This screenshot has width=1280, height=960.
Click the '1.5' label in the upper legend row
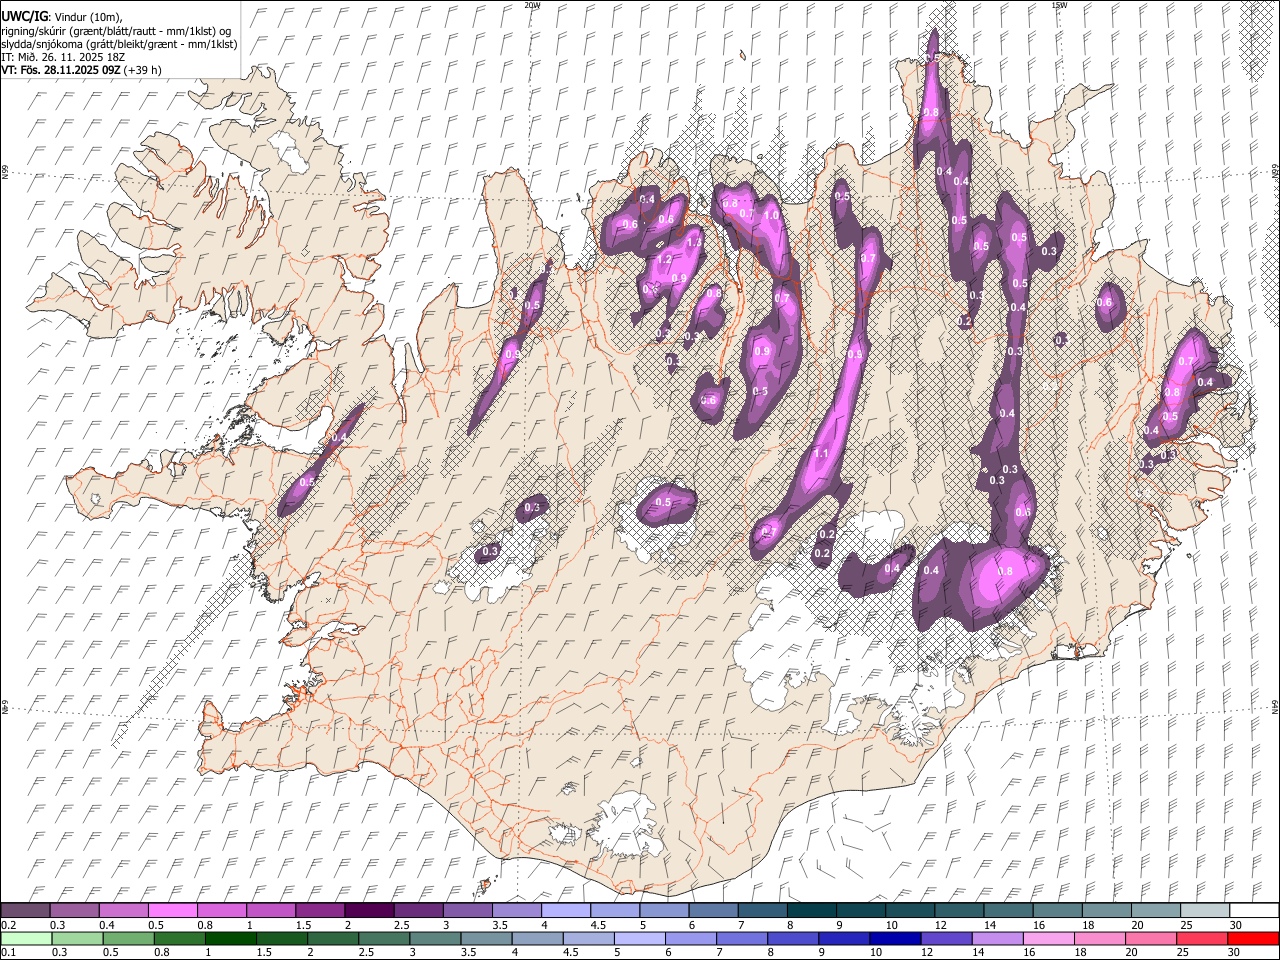pos(303,925)
